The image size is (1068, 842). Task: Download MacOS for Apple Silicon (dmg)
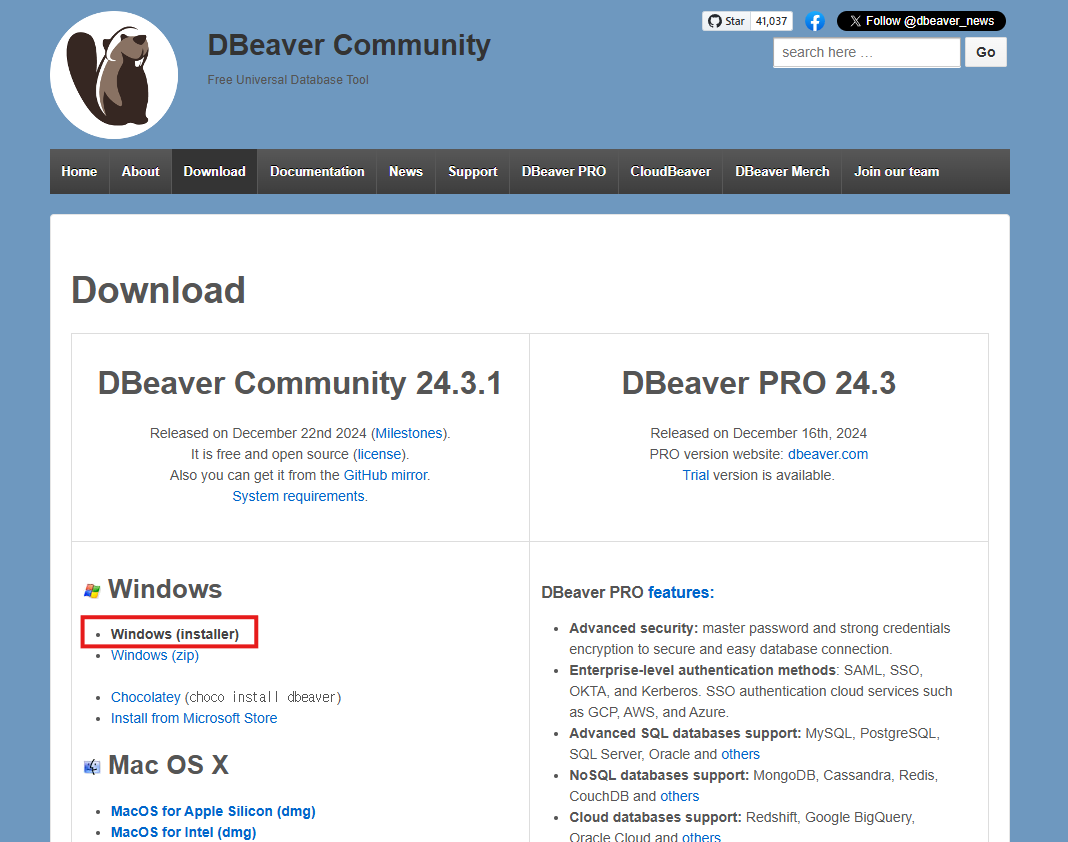point(213,811)
